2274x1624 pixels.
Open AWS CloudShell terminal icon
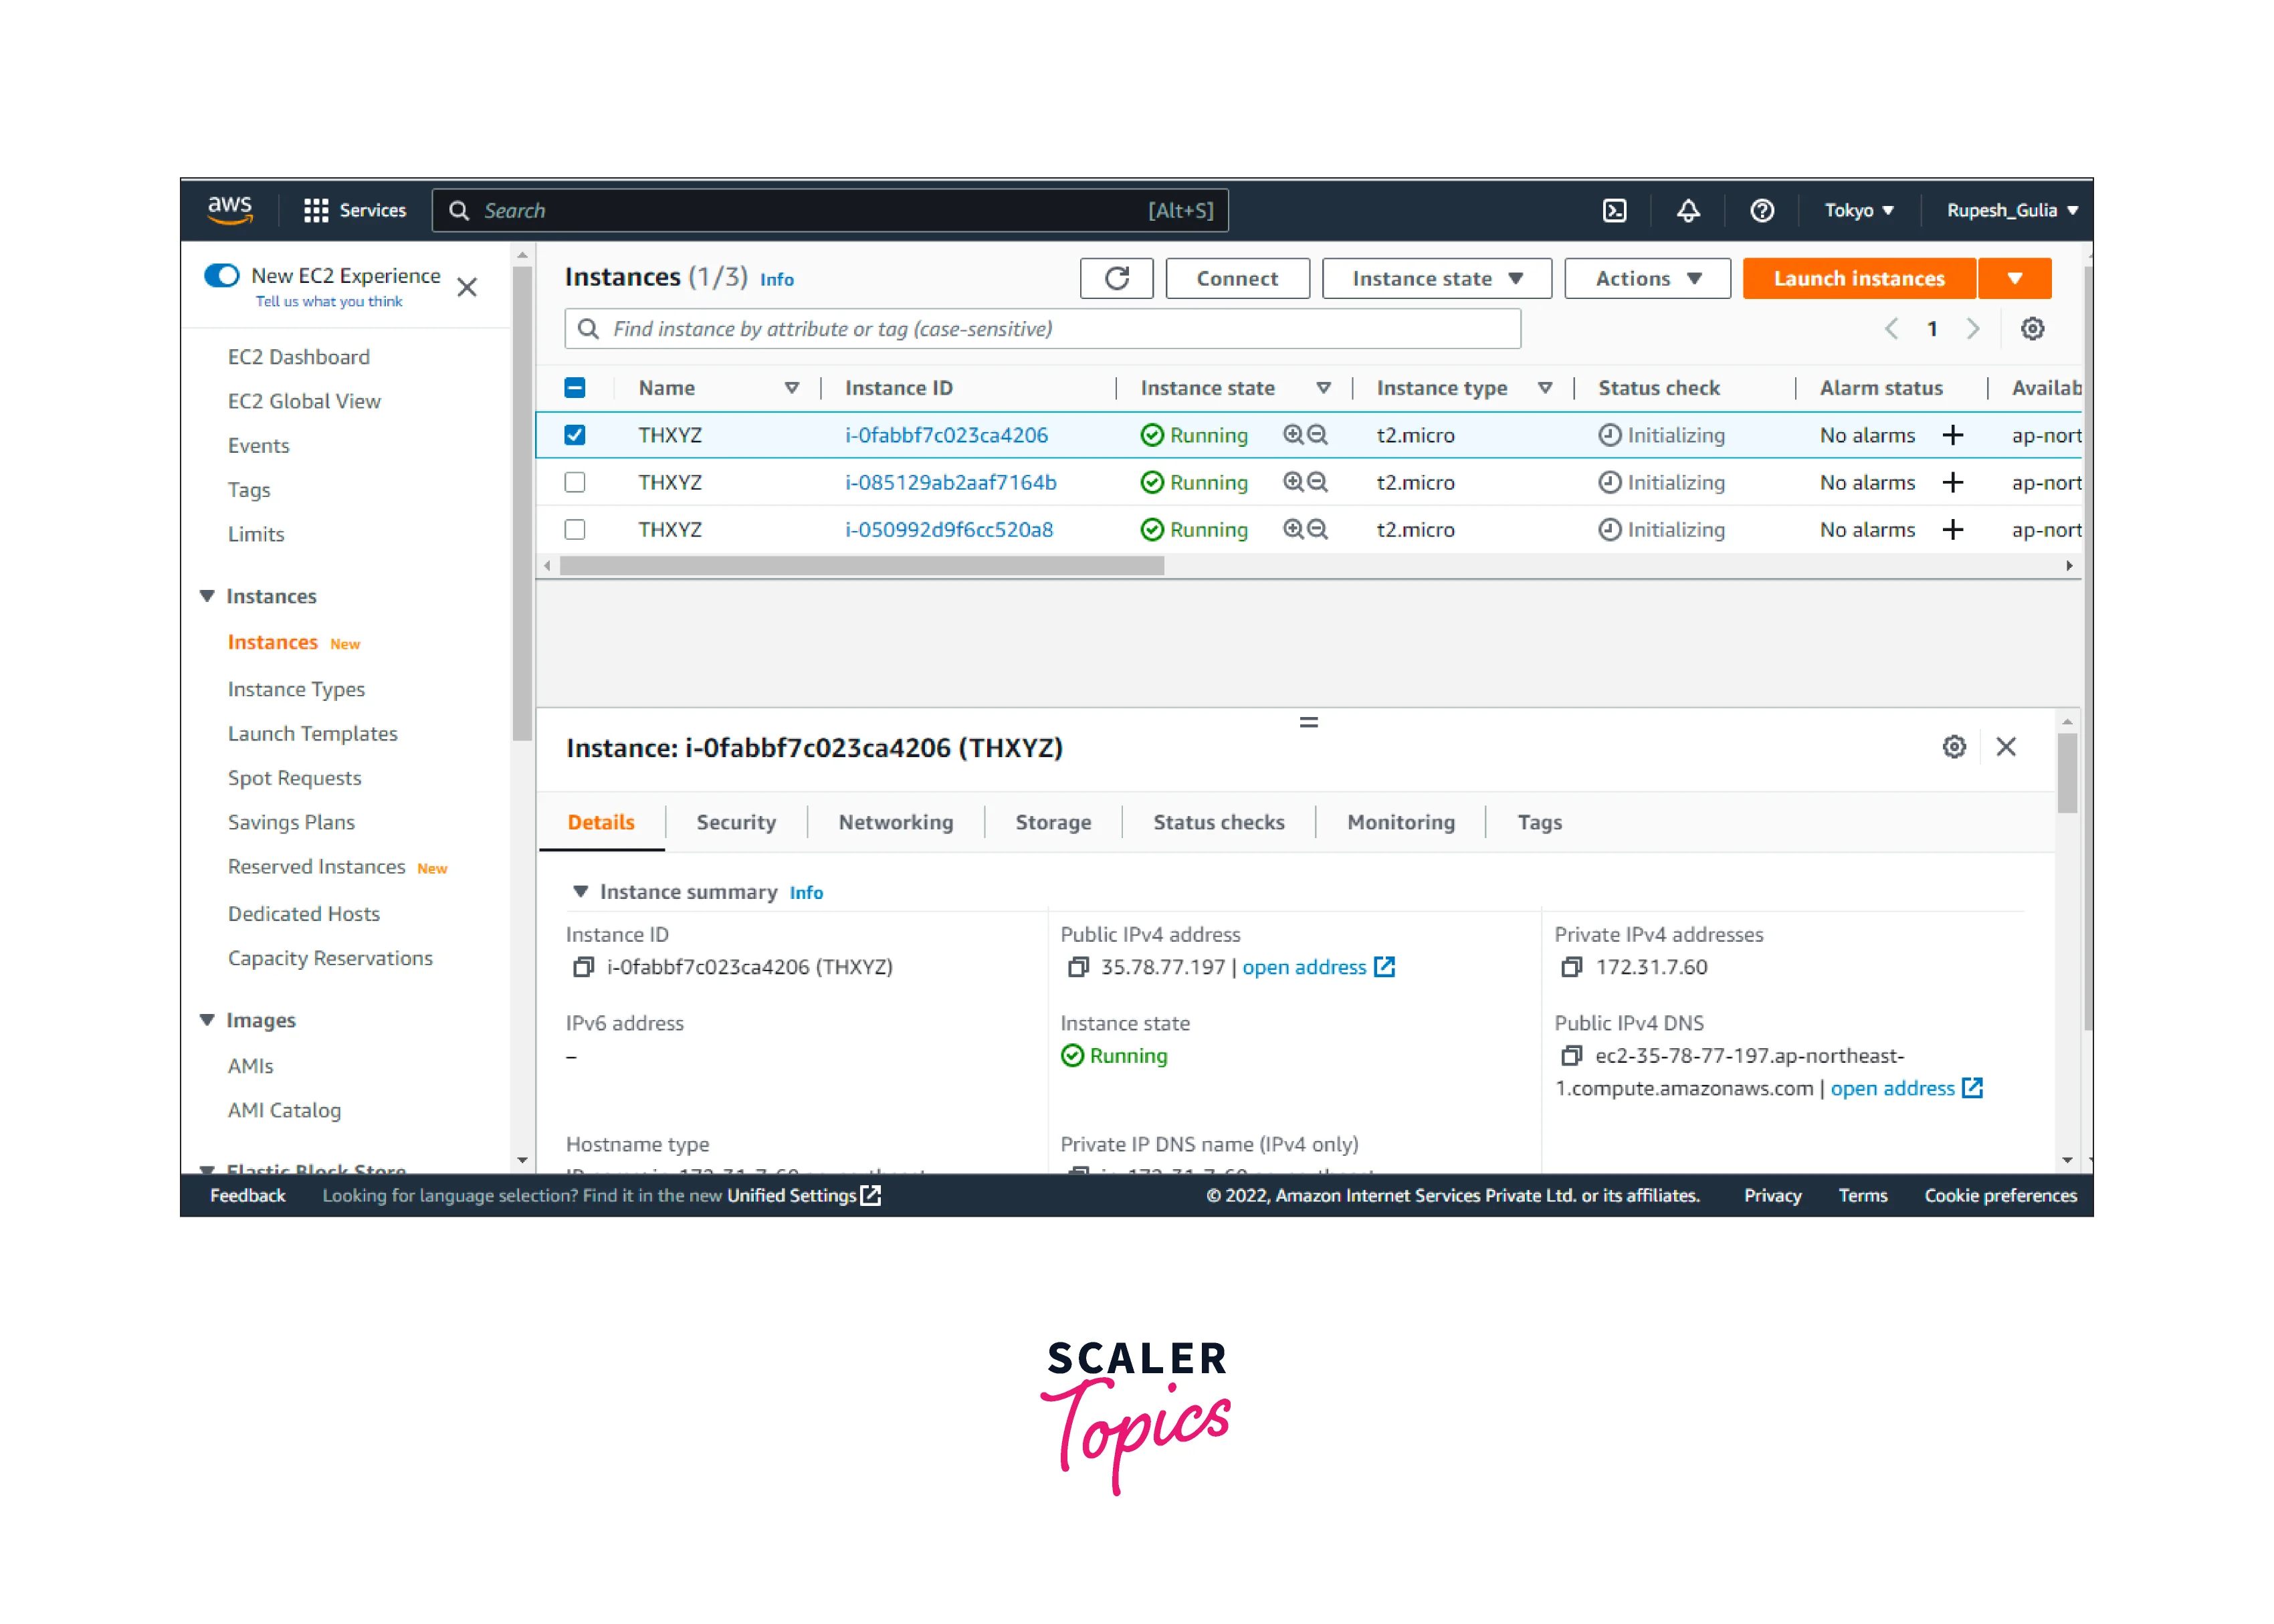(x=1614, y=210)
